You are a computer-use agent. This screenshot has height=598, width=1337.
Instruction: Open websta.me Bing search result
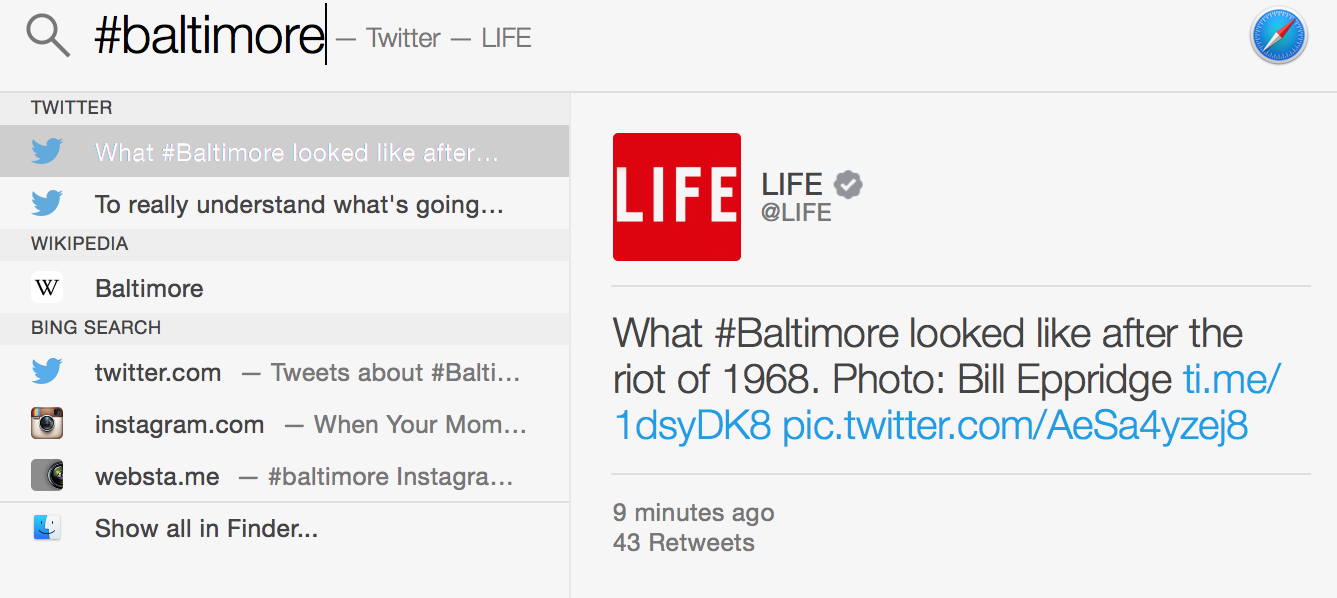157,476
